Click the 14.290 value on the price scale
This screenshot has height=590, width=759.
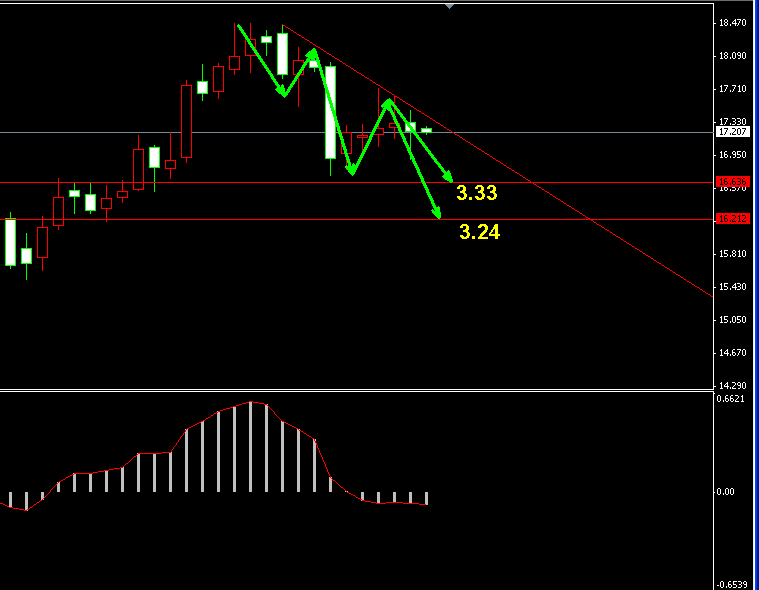tap(732, 386)
